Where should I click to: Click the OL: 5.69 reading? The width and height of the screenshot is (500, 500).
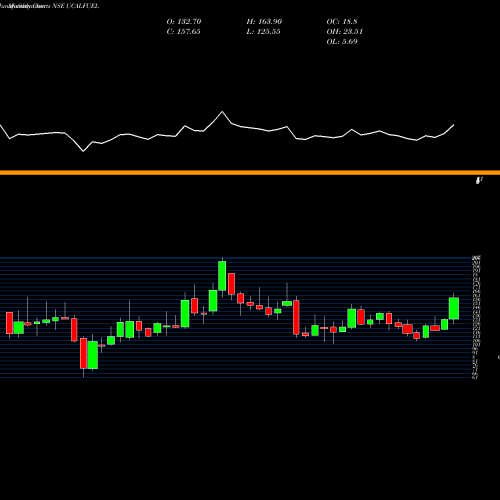[x=342, y=42]
